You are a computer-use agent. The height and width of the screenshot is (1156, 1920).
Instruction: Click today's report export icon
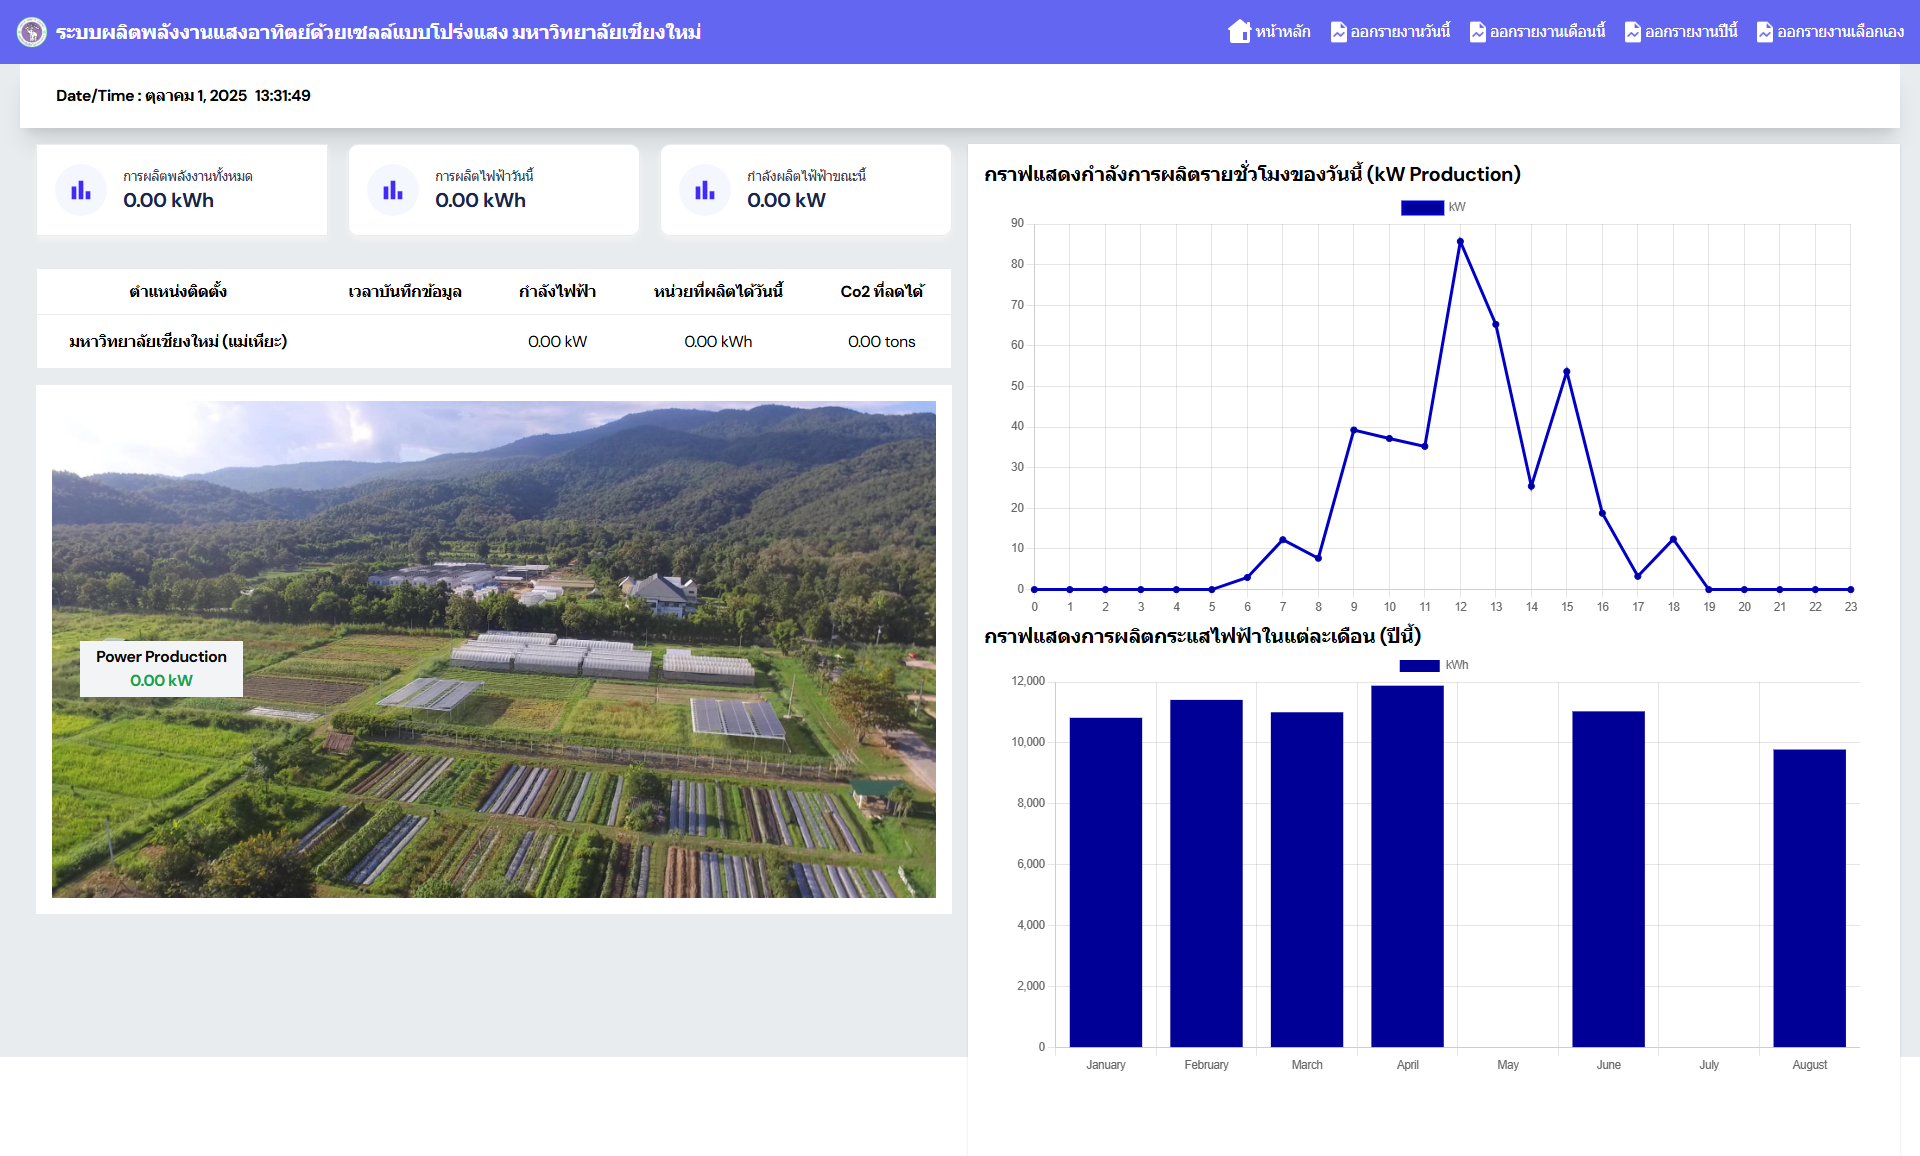(x=1338, y=32)
